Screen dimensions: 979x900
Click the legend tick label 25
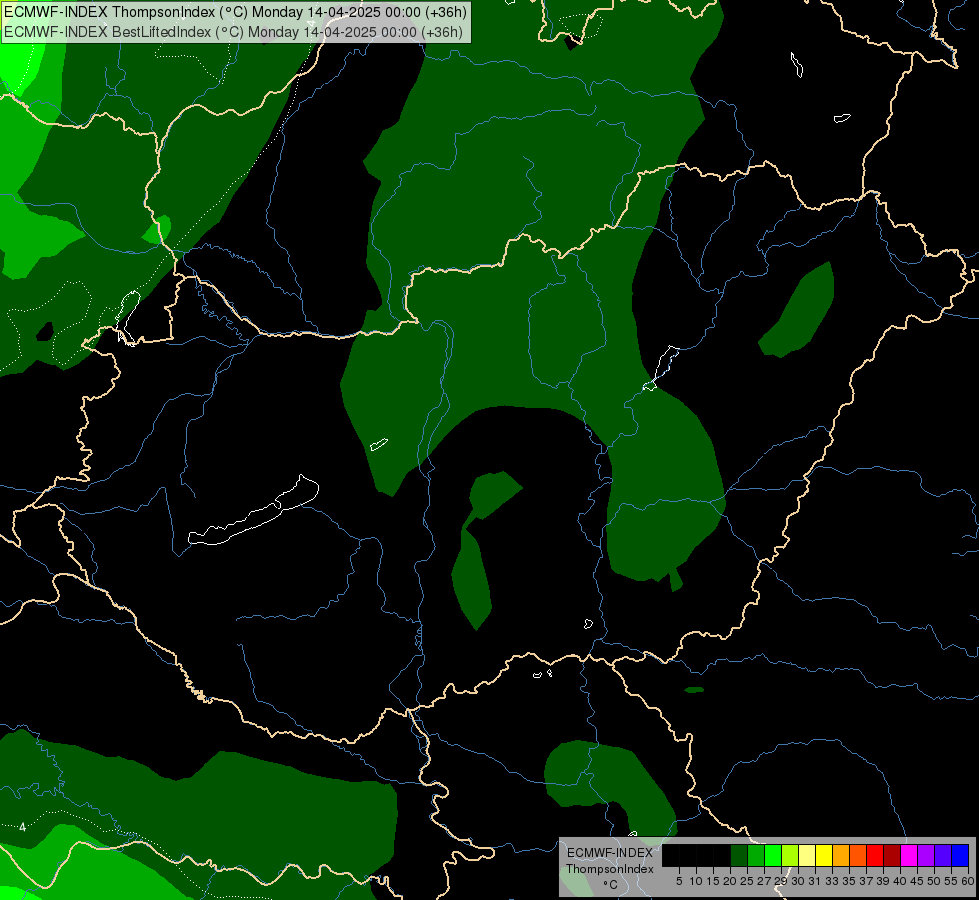(x=747, y=881)
